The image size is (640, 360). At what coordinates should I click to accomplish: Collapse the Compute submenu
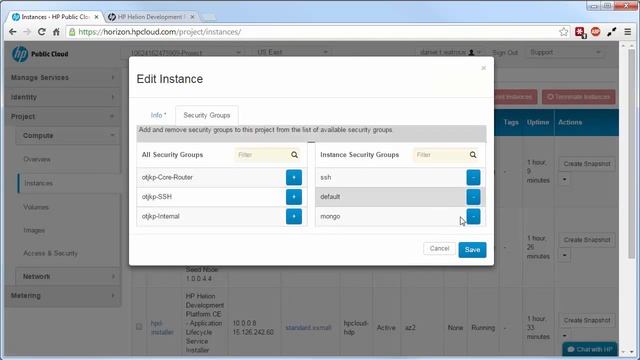pyautogui.click(x=68, y=136)
